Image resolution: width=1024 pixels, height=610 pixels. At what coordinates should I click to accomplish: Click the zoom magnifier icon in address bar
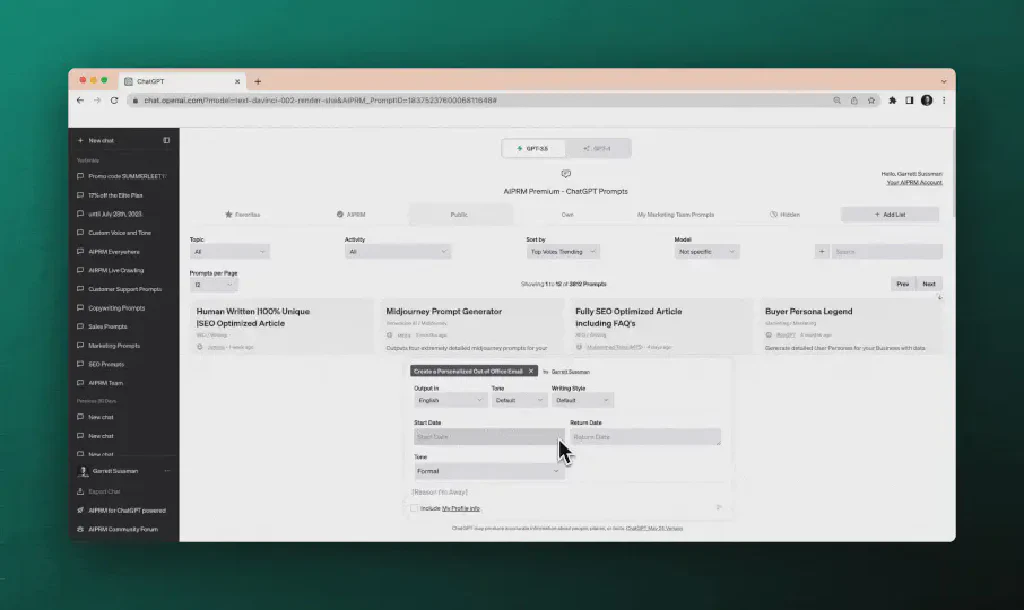(837, 101)
